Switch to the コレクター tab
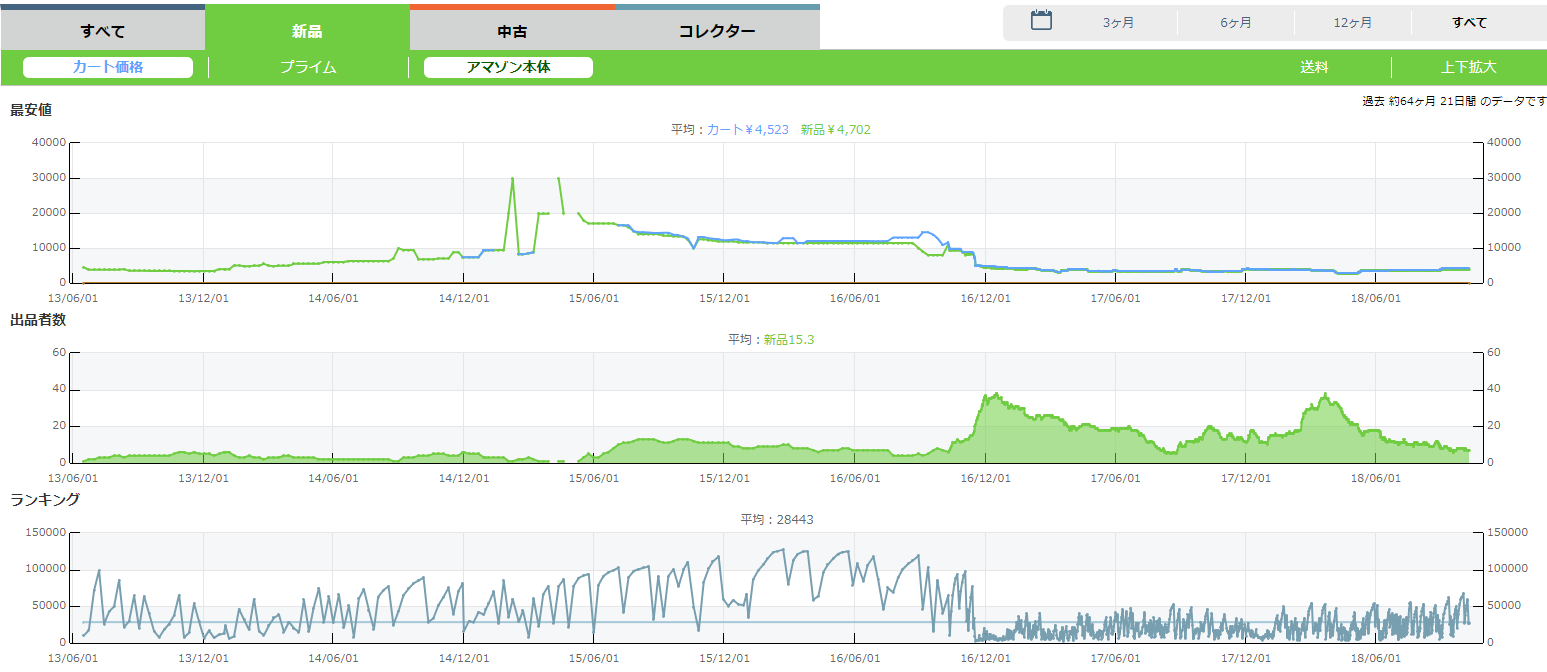This screenshot has height=672, width=1547. 717,30
